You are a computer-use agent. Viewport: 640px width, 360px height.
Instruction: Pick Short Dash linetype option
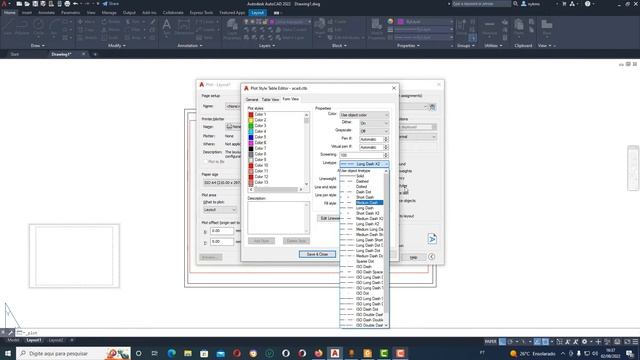(362, 197)
